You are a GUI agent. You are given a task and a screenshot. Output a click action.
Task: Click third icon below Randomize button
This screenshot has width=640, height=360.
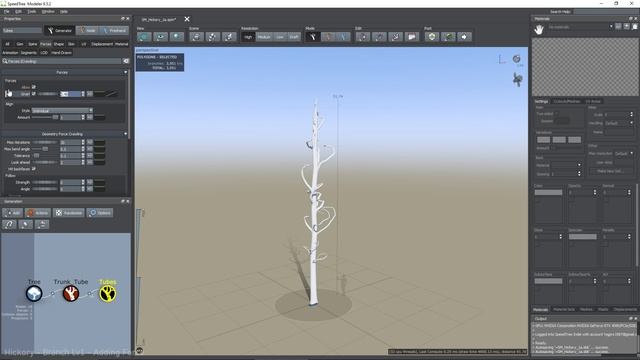point(42,224)
